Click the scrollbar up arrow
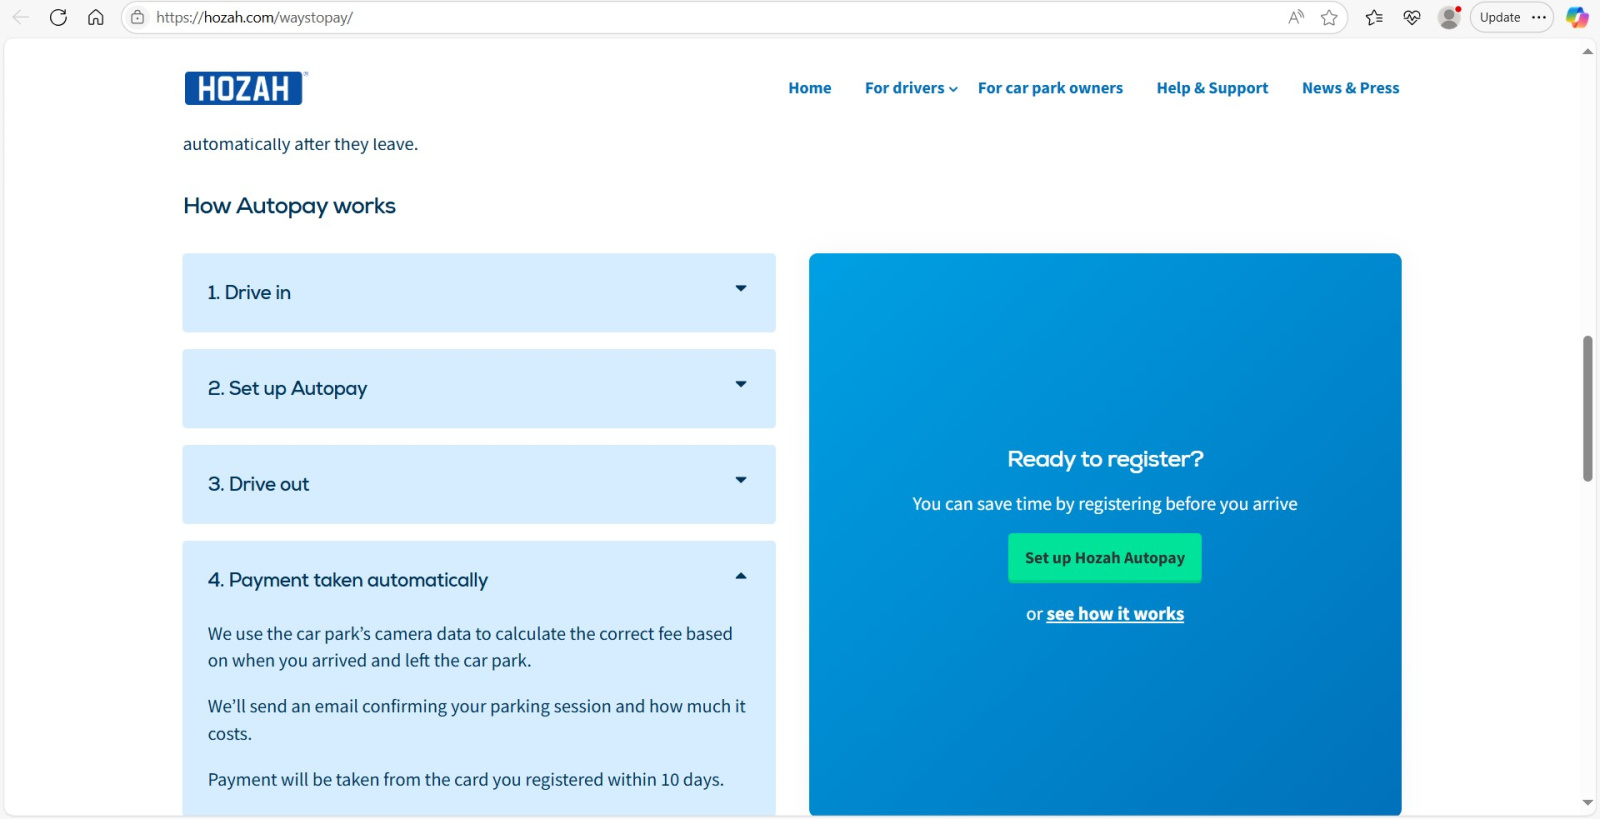This screenshot has width=1600, height=819. [1588, 51]
